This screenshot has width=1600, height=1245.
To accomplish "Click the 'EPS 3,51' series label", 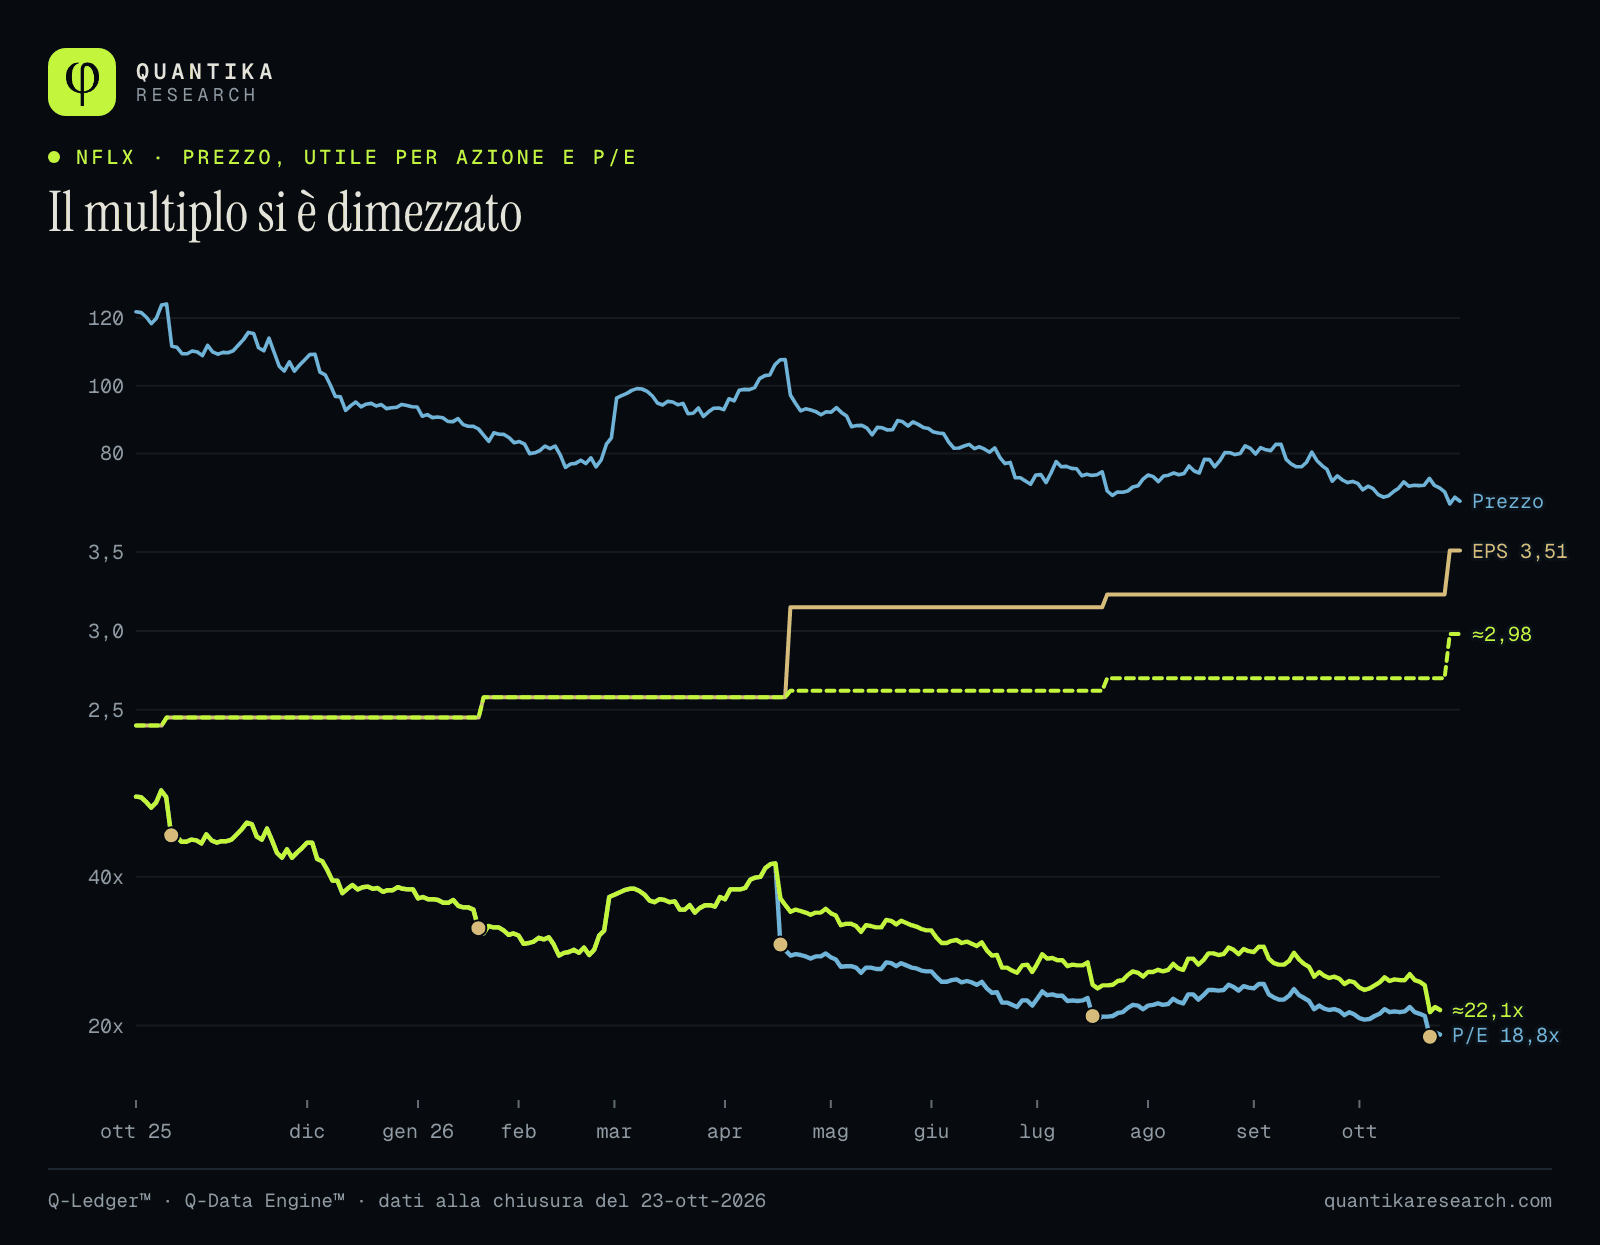I will (1519, 552).
